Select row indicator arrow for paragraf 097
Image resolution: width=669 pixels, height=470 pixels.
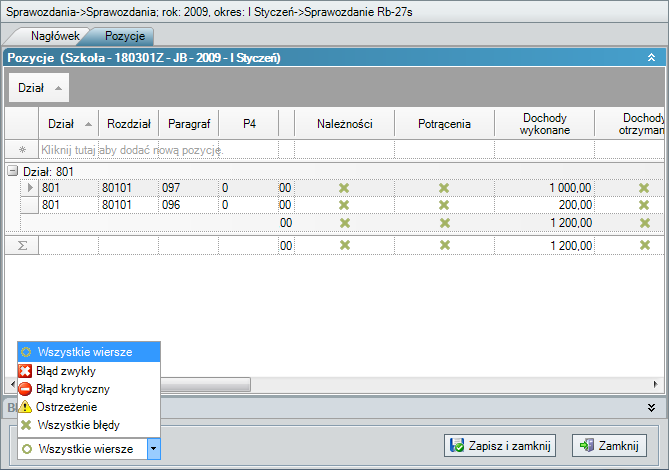click(30, 188)
